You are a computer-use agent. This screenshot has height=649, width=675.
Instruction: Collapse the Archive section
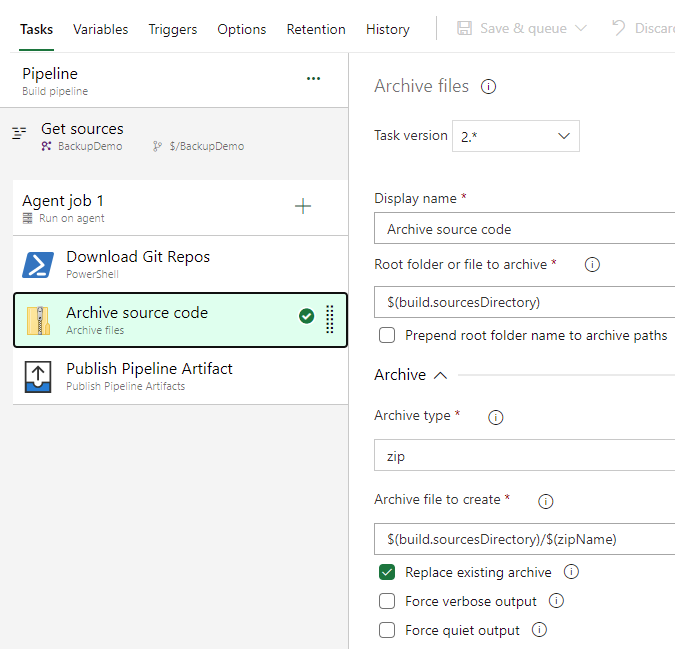pos(440,375)
